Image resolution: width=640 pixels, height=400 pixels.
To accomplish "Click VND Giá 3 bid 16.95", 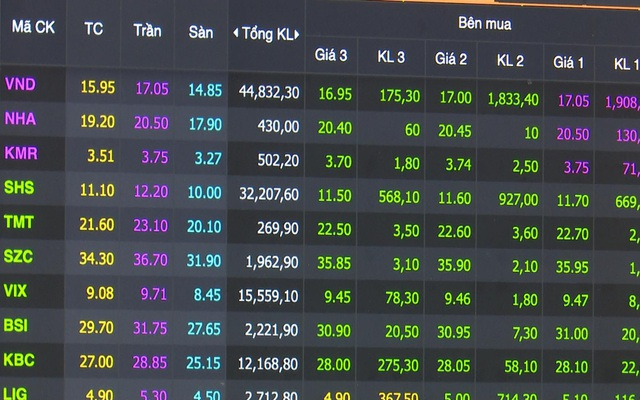I will 335,94.
